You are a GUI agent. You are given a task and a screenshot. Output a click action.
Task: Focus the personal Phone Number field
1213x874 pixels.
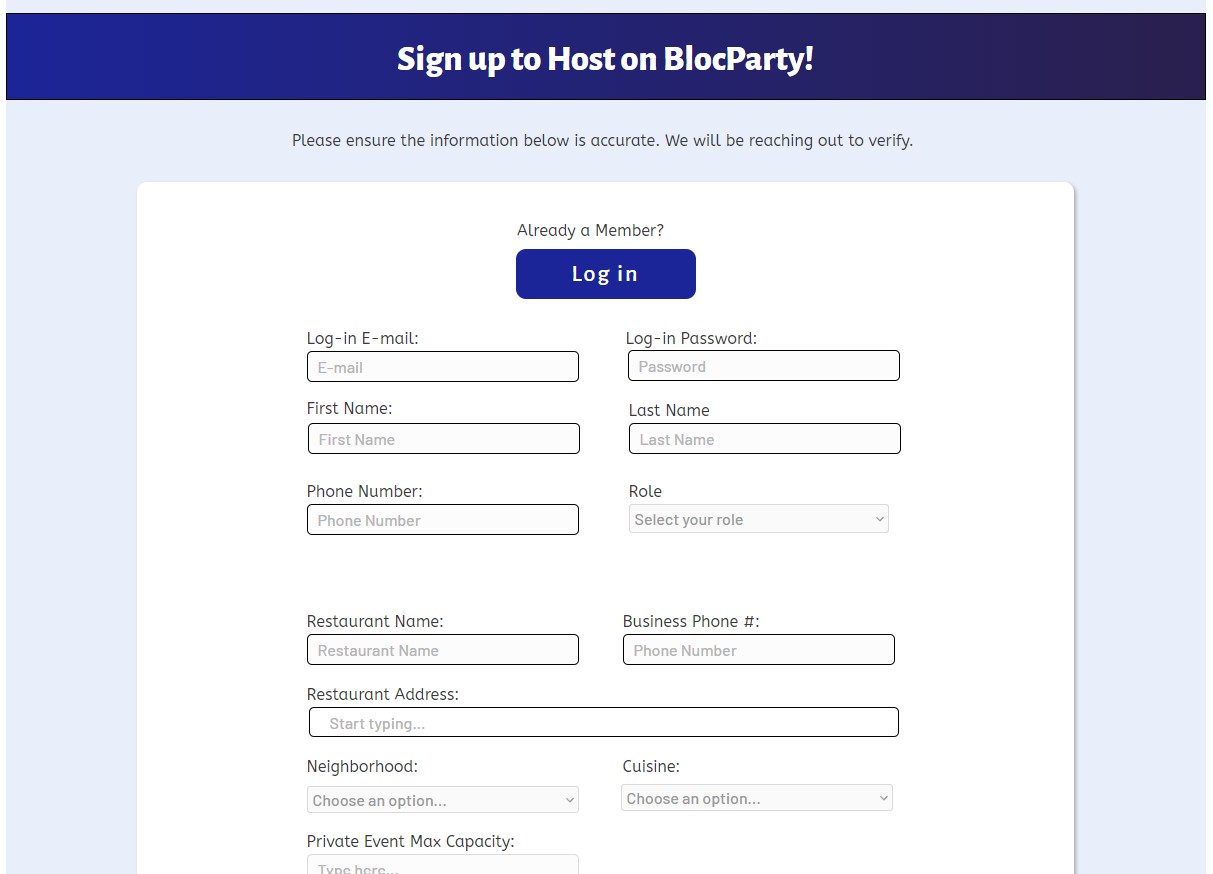click(x=443, y=520)
